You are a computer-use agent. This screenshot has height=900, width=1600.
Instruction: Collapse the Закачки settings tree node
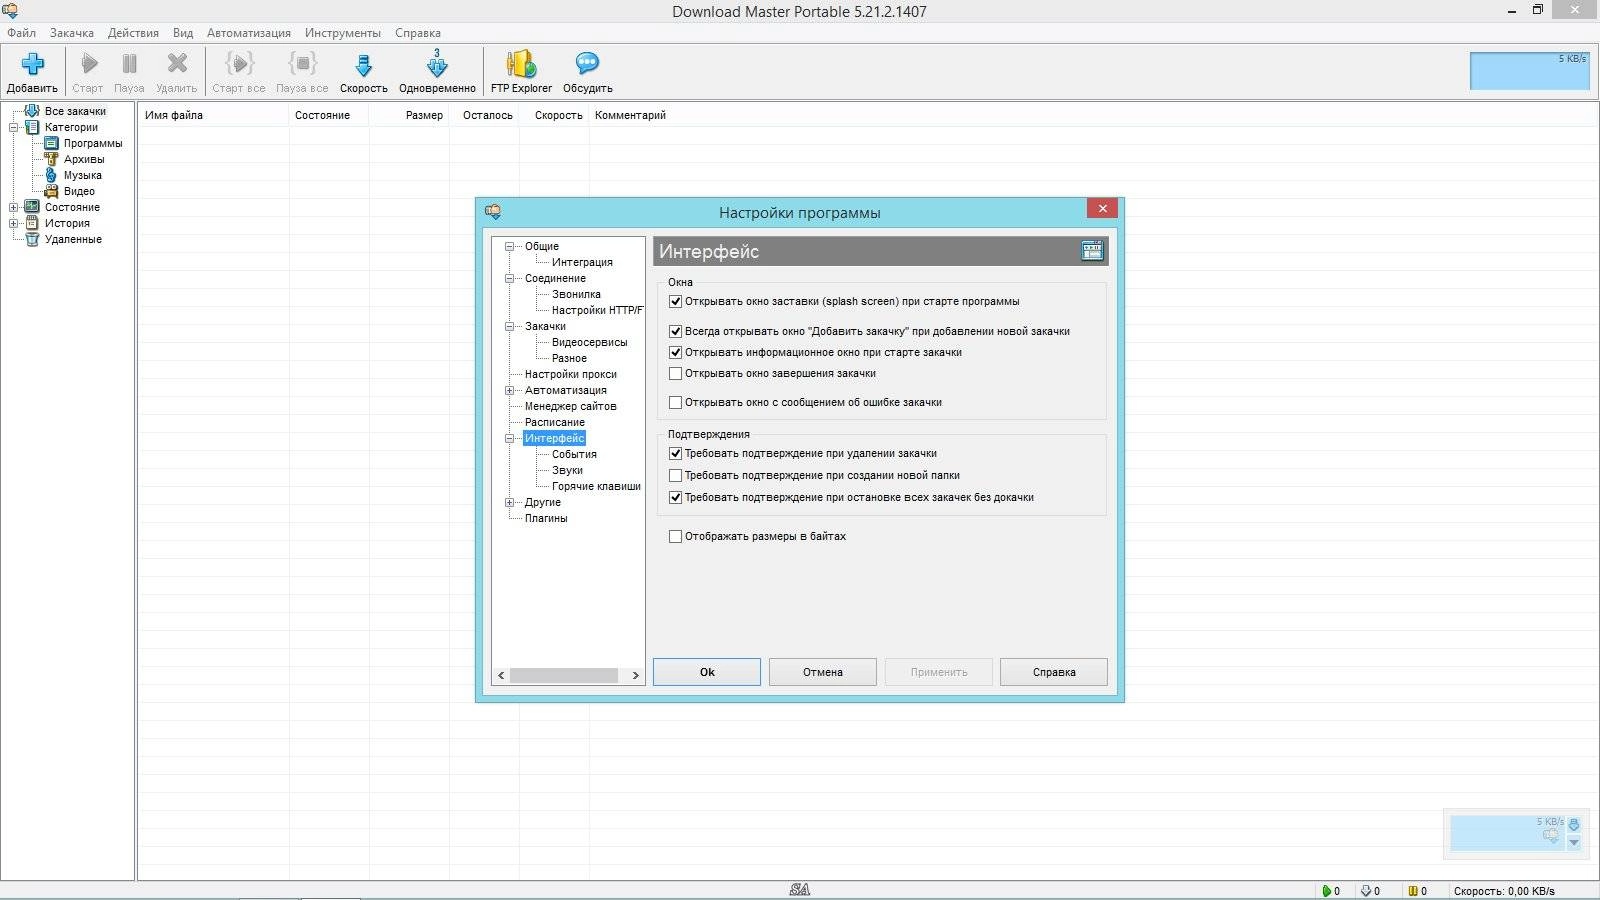click(509, 326)
